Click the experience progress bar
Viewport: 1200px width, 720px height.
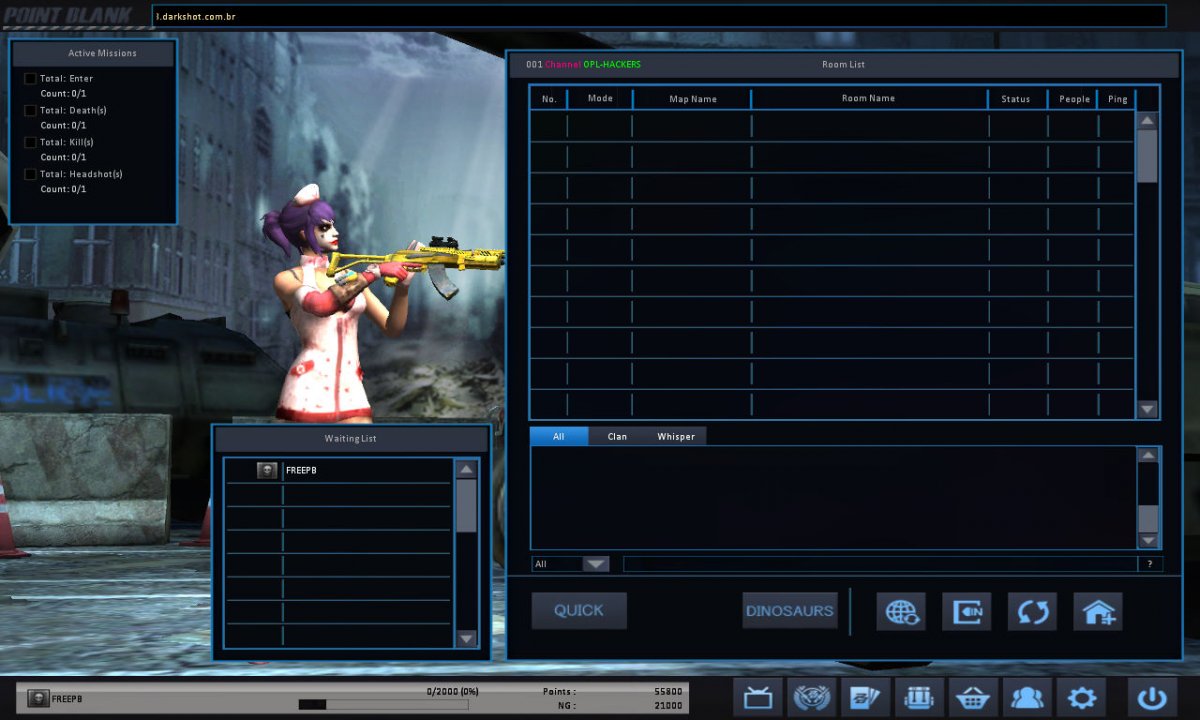pos(383,704)
